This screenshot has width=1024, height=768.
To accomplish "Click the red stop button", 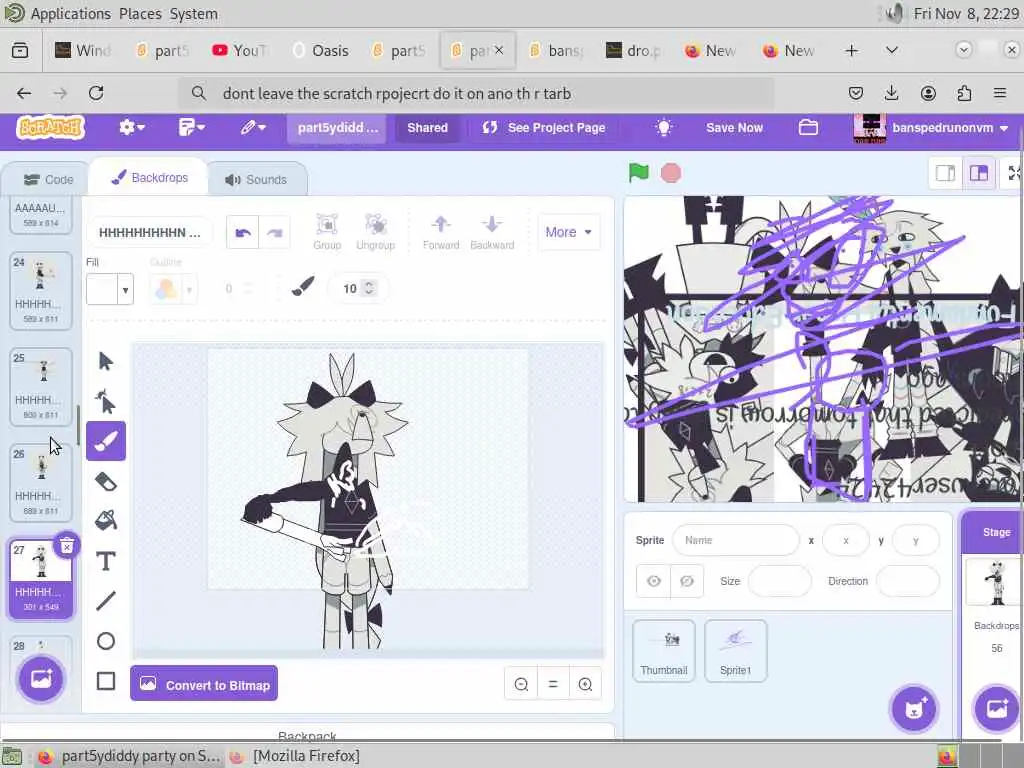I will tap(671, 173).
